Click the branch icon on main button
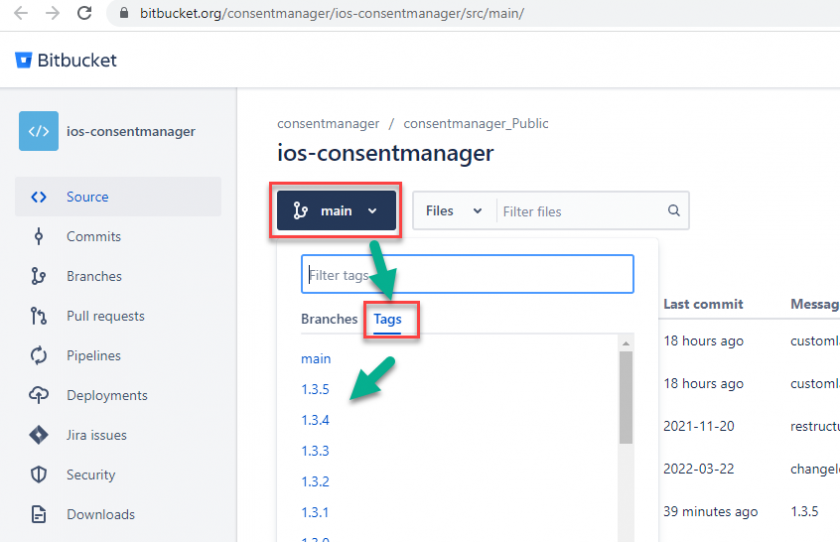This screenshot has height=542, width=840. 301,211
